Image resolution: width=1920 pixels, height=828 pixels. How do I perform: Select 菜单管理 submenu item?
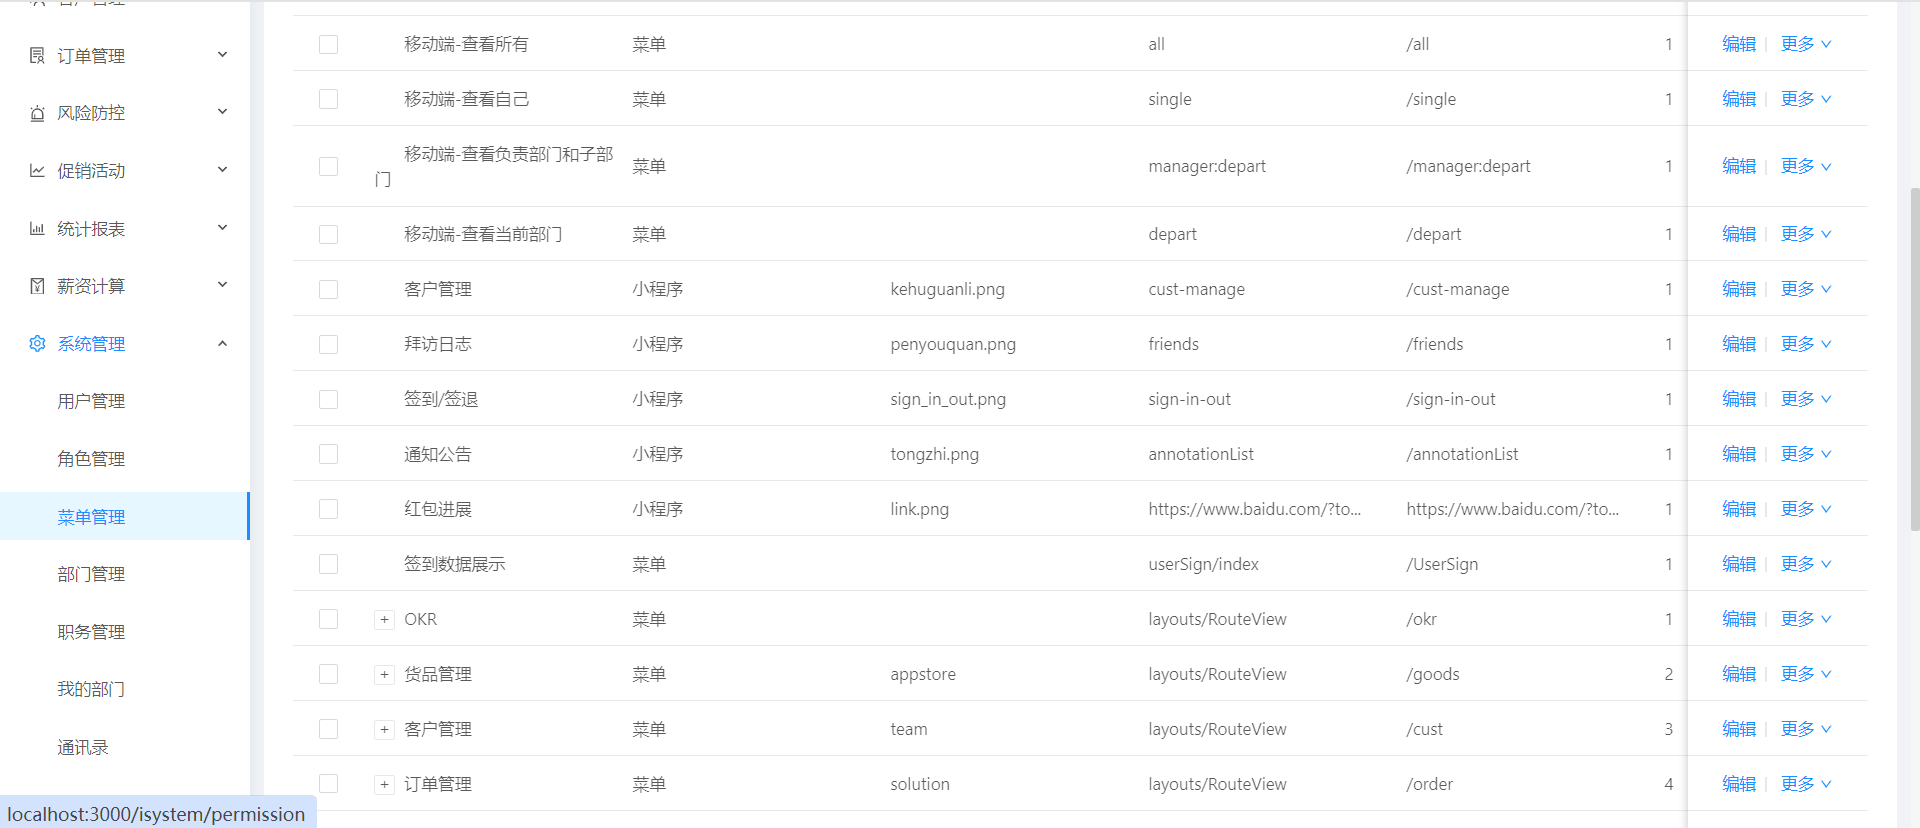pos(125,516)
